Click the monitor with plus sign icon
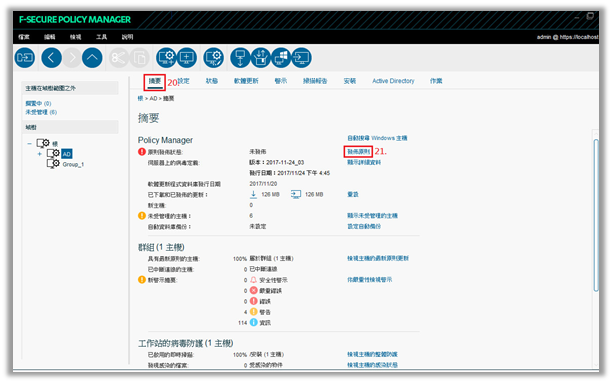The image size is (612, 383). (x=187, y=58)
